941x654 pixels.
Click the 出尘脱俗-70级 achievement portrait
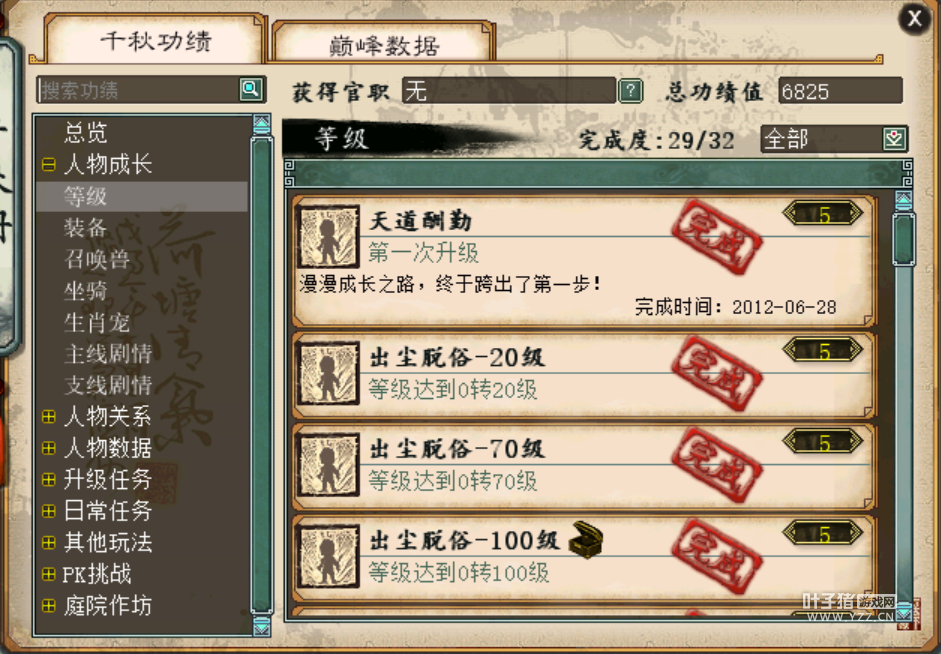[328, 464]
